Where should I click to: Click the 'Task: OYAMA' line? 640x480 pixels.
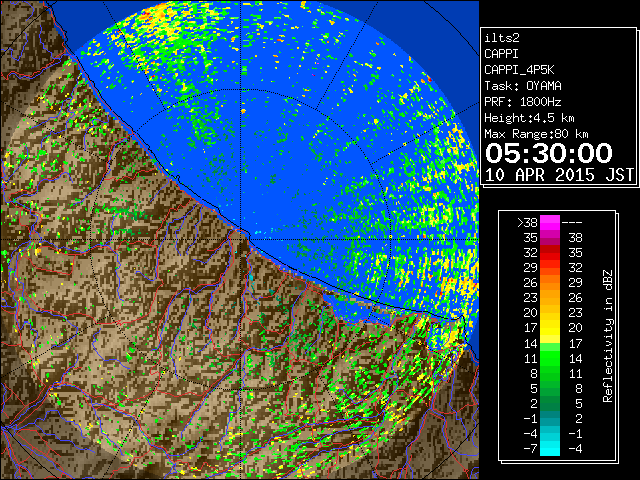(523, 86)
